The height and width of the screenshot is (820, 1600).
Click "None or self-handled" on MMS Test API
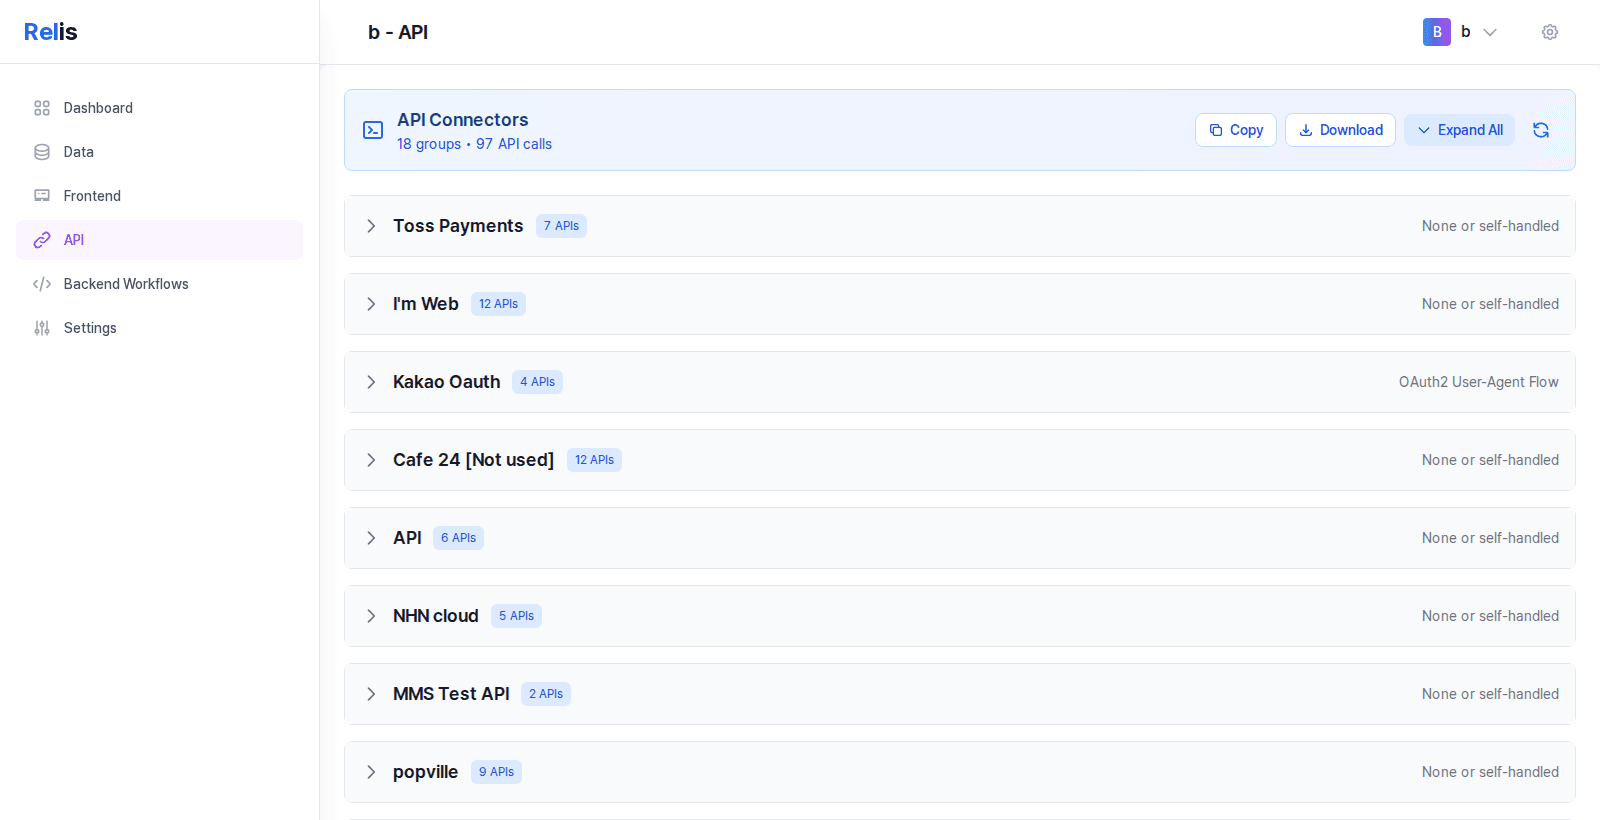pyautogui.click(x=1490, y=694)
